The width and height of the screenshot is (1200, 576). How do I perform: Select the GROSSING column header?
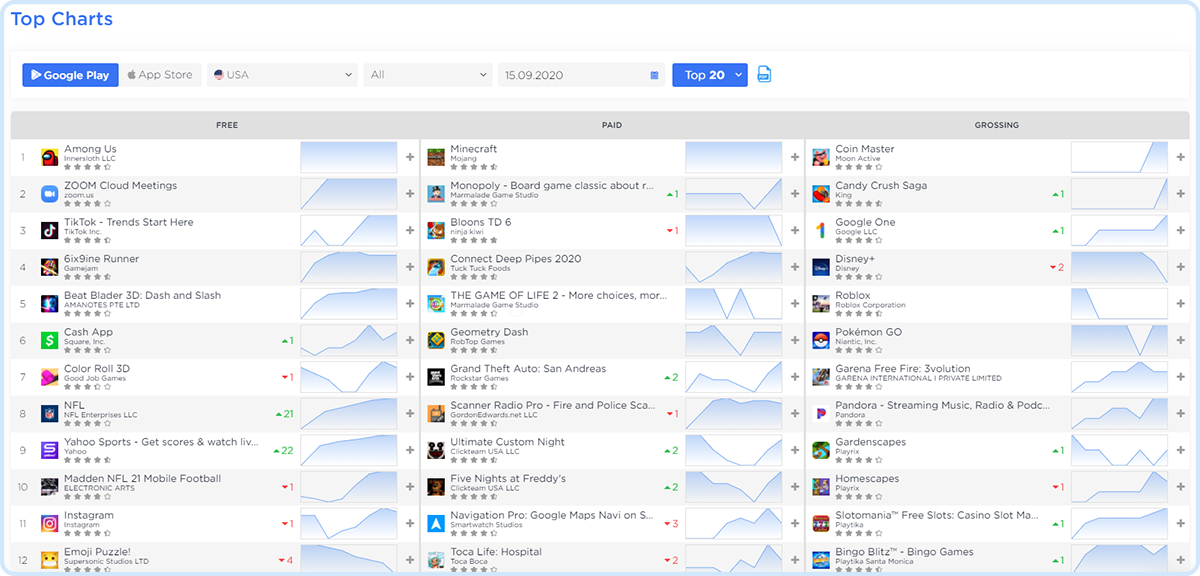point(996,125)
